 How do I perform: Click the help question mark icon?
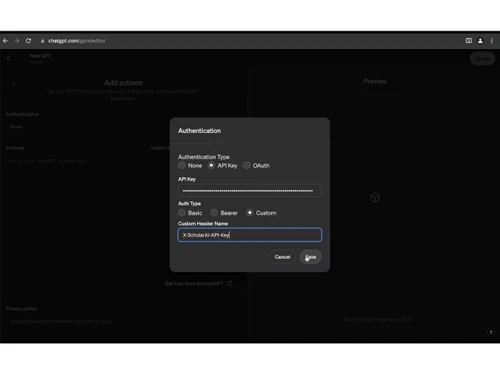pos(491,332)
